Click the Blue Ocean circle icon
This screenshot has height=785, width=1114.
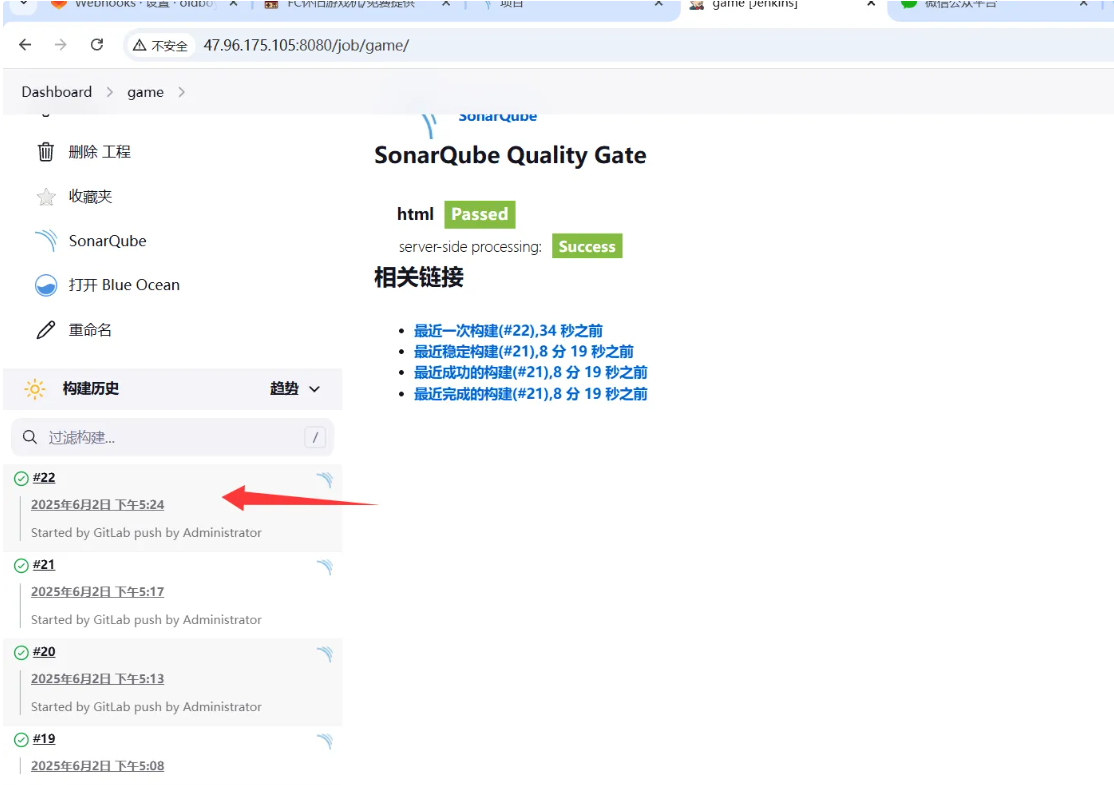pyautogui.click(x=45, y=285)
